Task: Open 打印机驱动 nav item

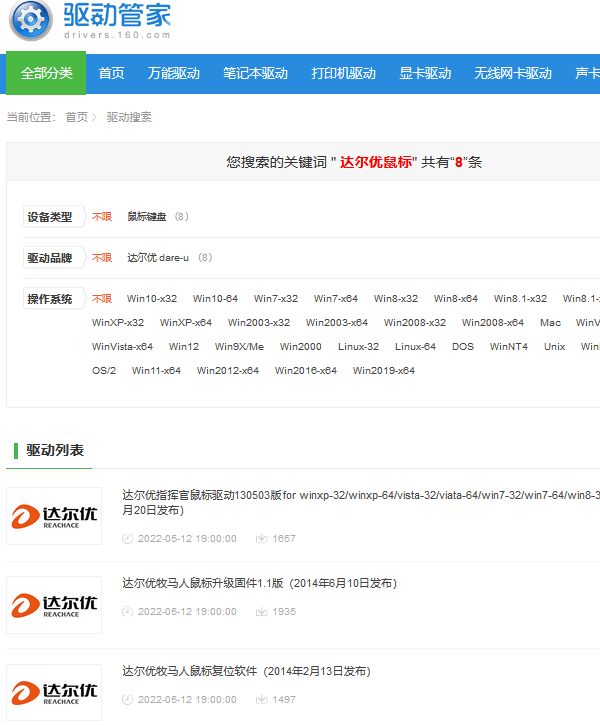Action: (x=344, y=73)
